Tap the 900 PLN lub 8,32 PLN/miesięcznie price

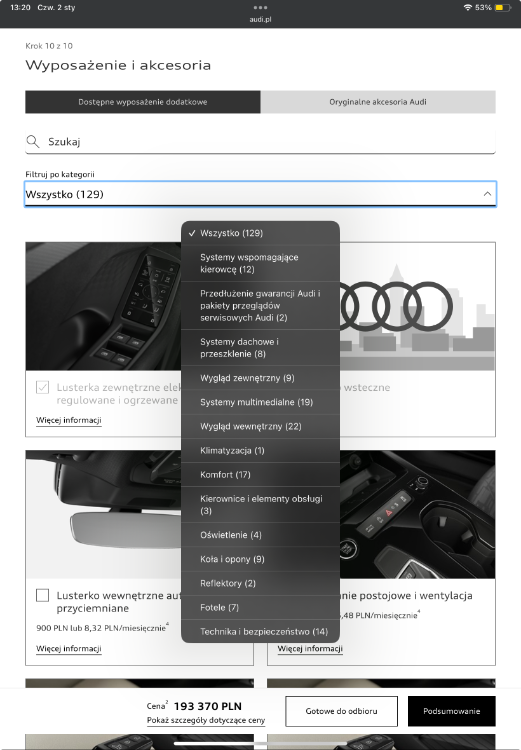point(102,628)
